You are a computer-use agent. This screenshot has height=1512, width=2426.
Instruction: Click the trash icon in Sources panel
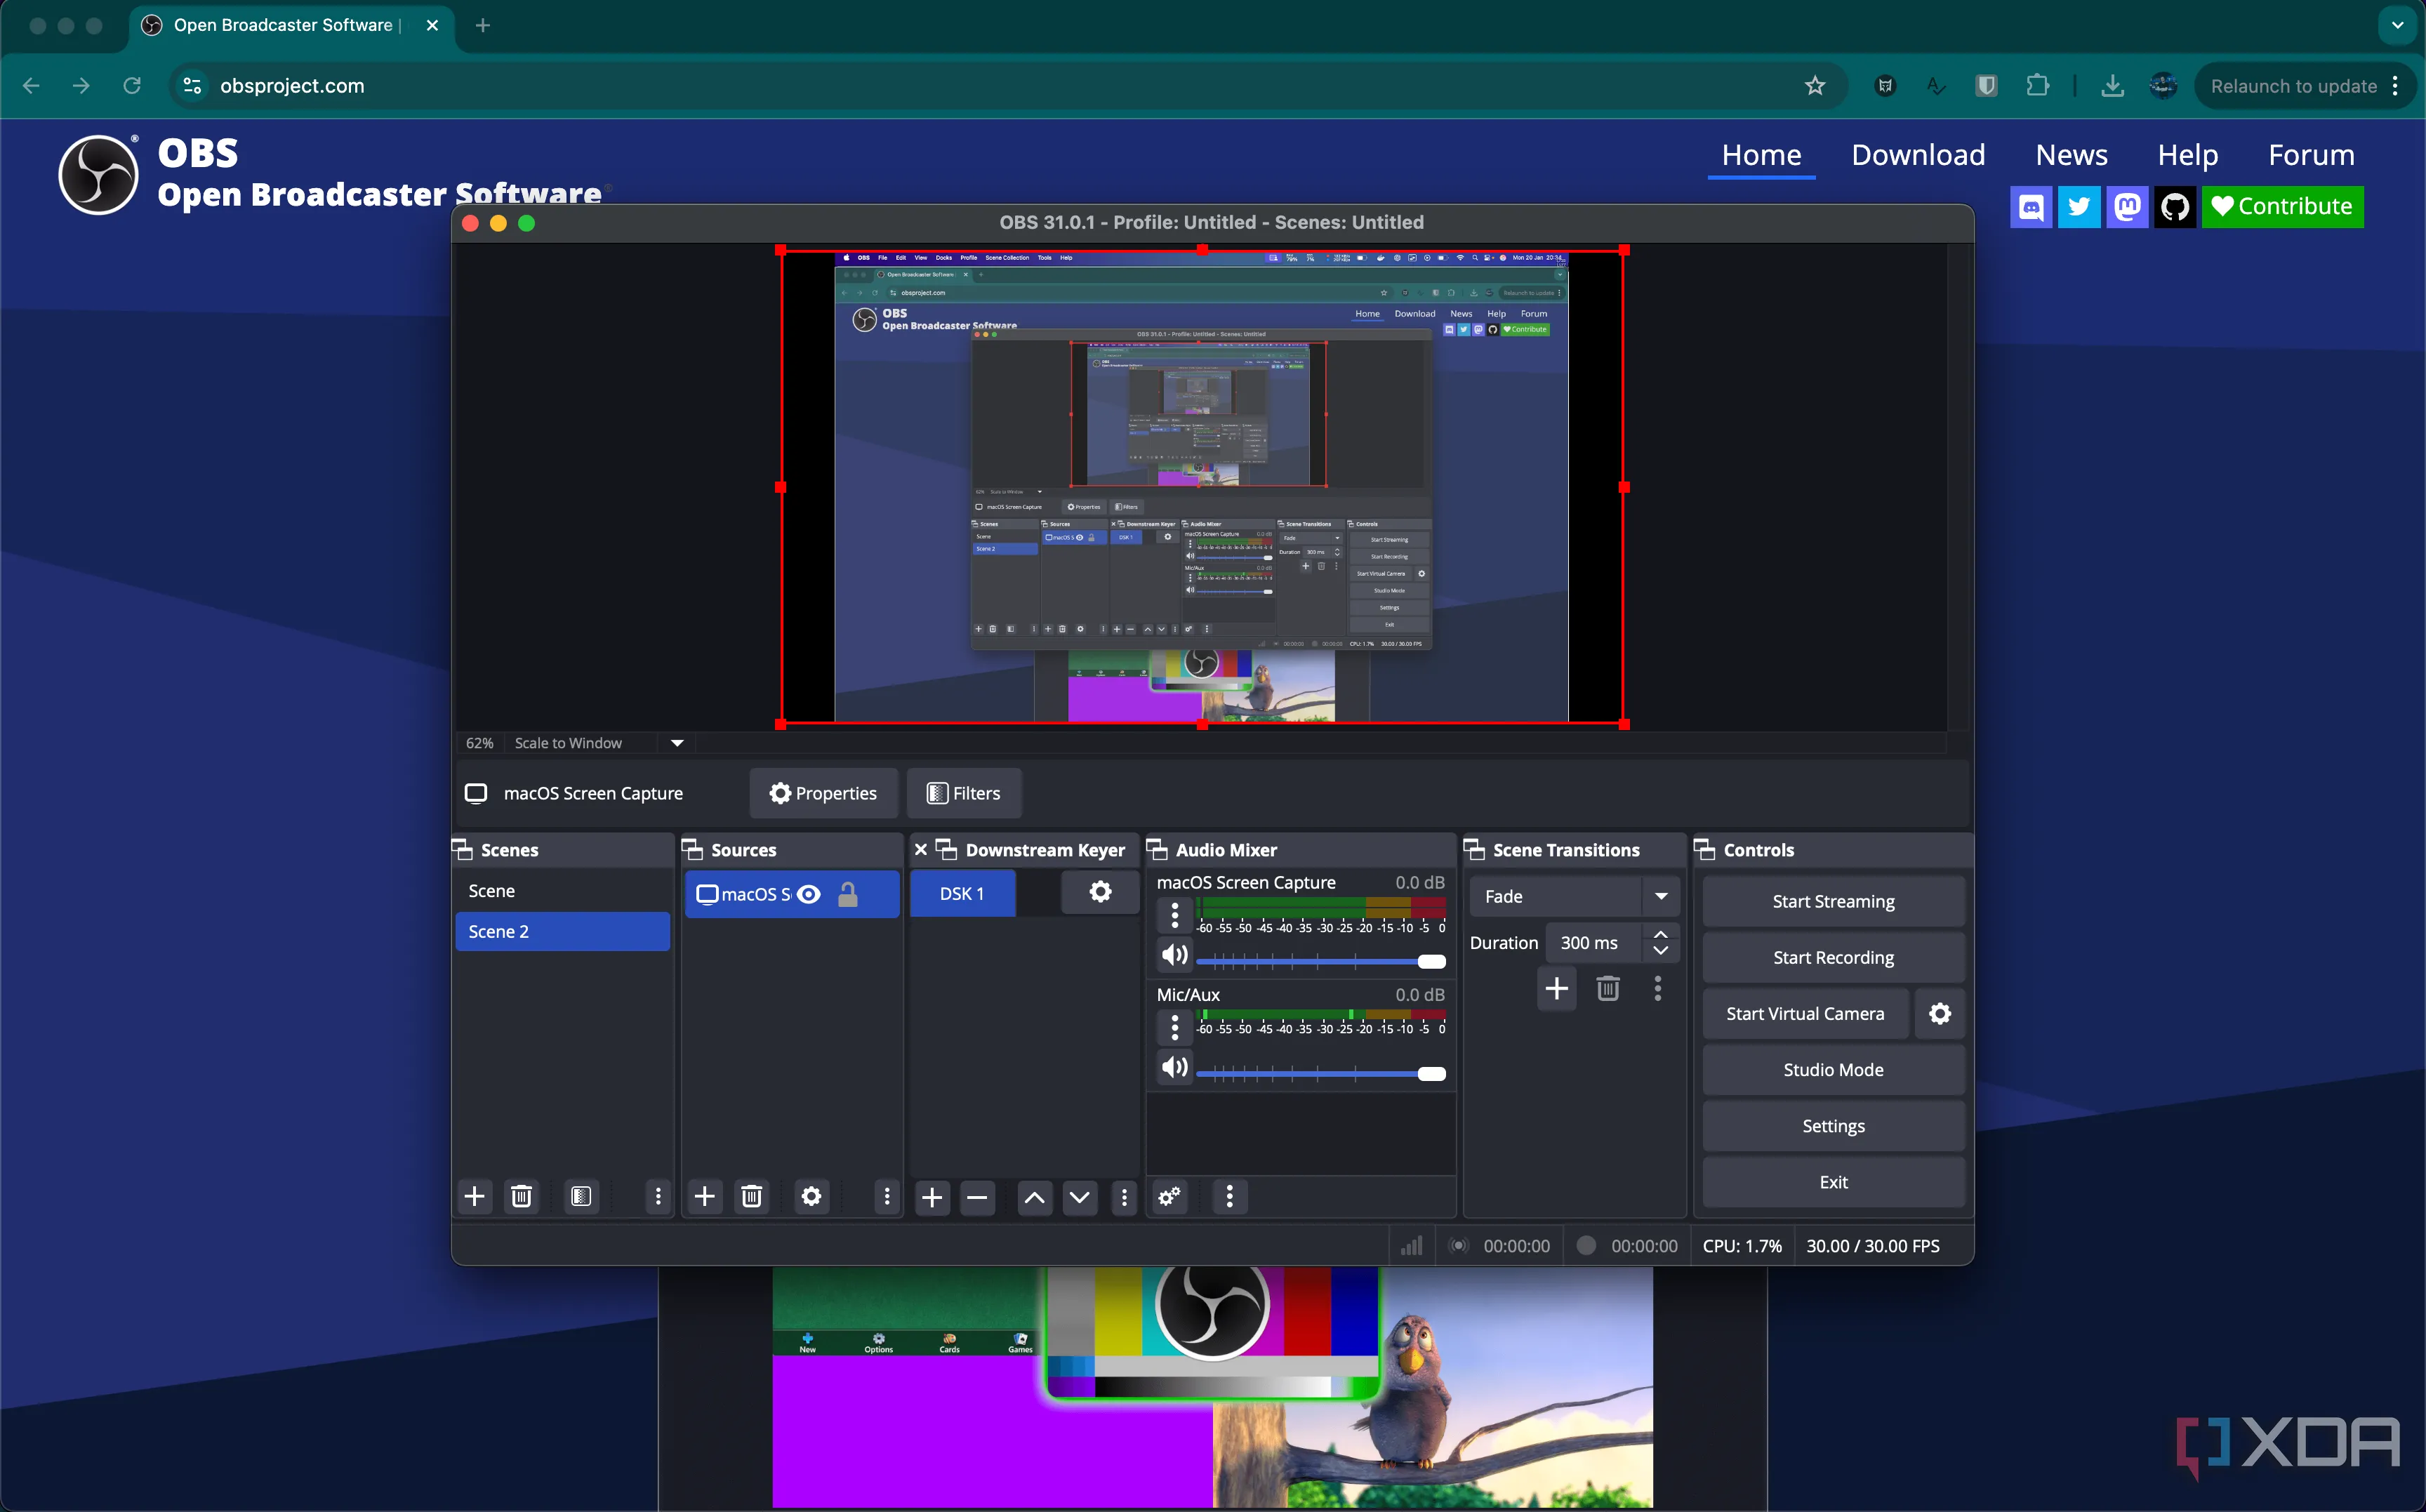pos(752,1196)
